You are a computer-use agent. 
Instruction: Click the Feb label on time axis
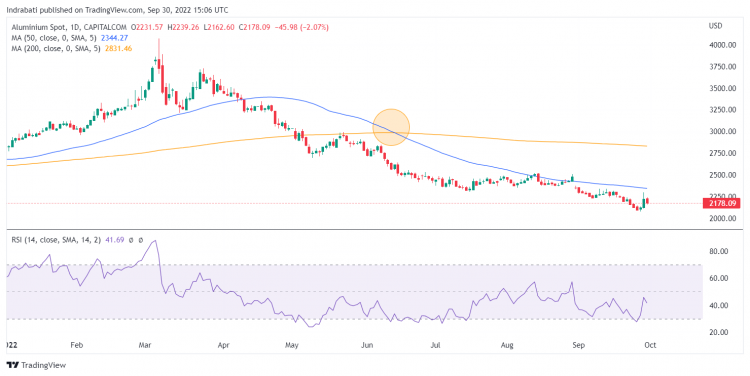(76, 345)
